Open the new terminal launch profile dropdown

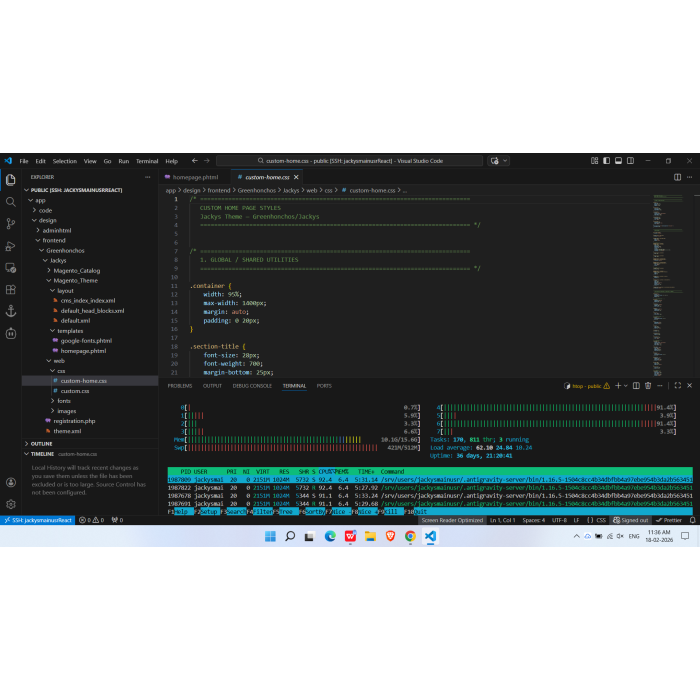click(626, 385)
